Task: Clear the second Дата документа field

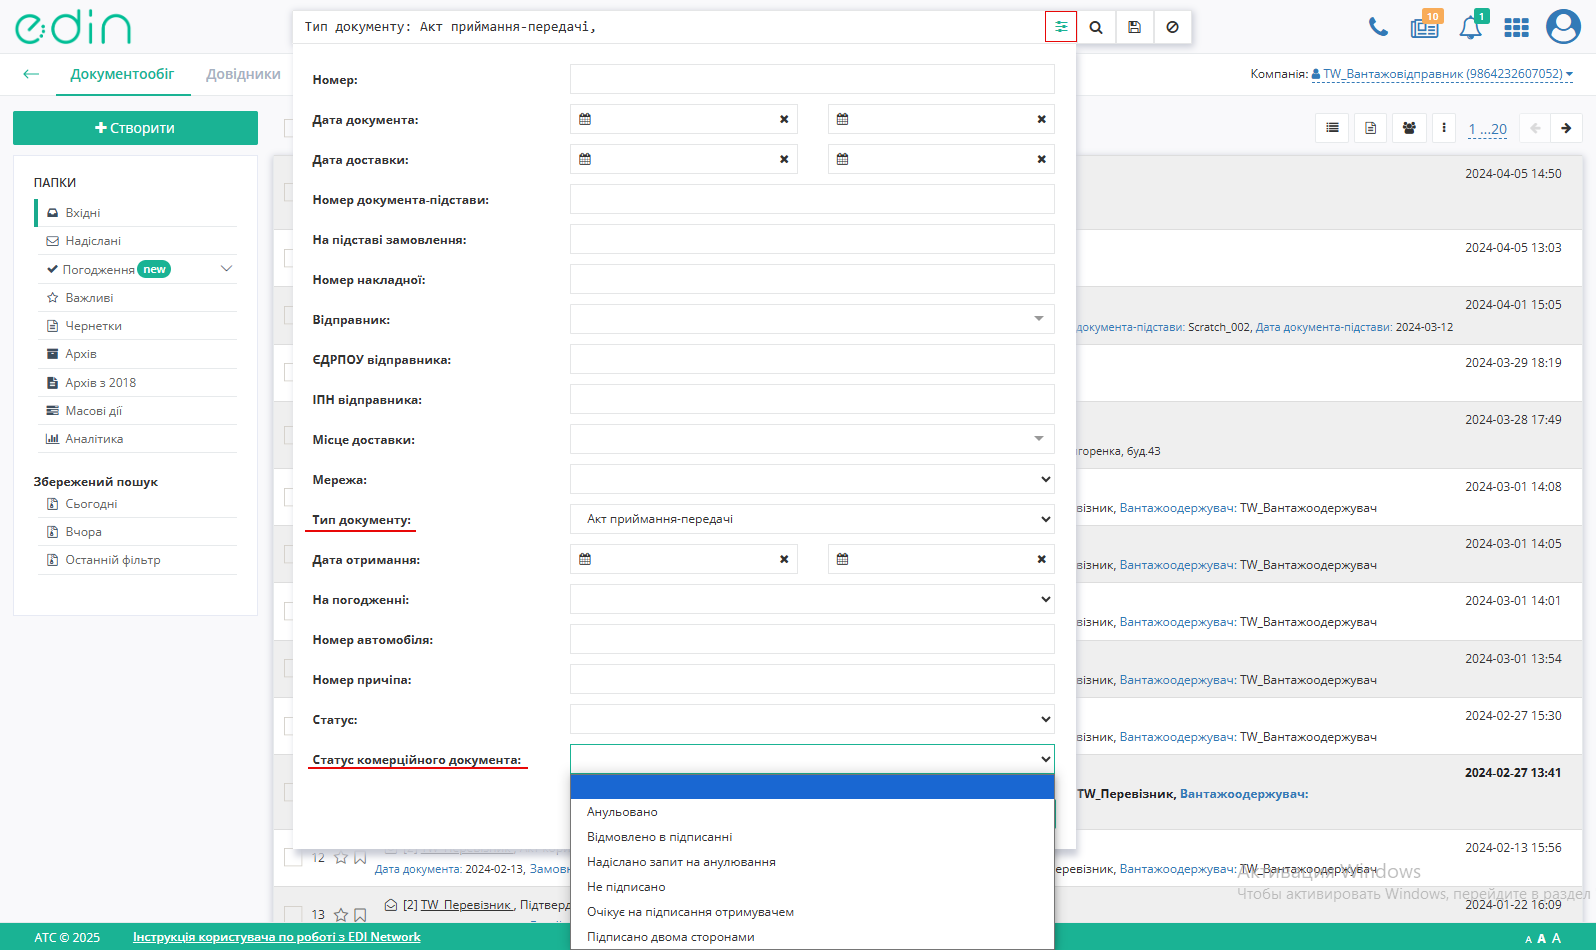Action: click(x=1041, y=119)
